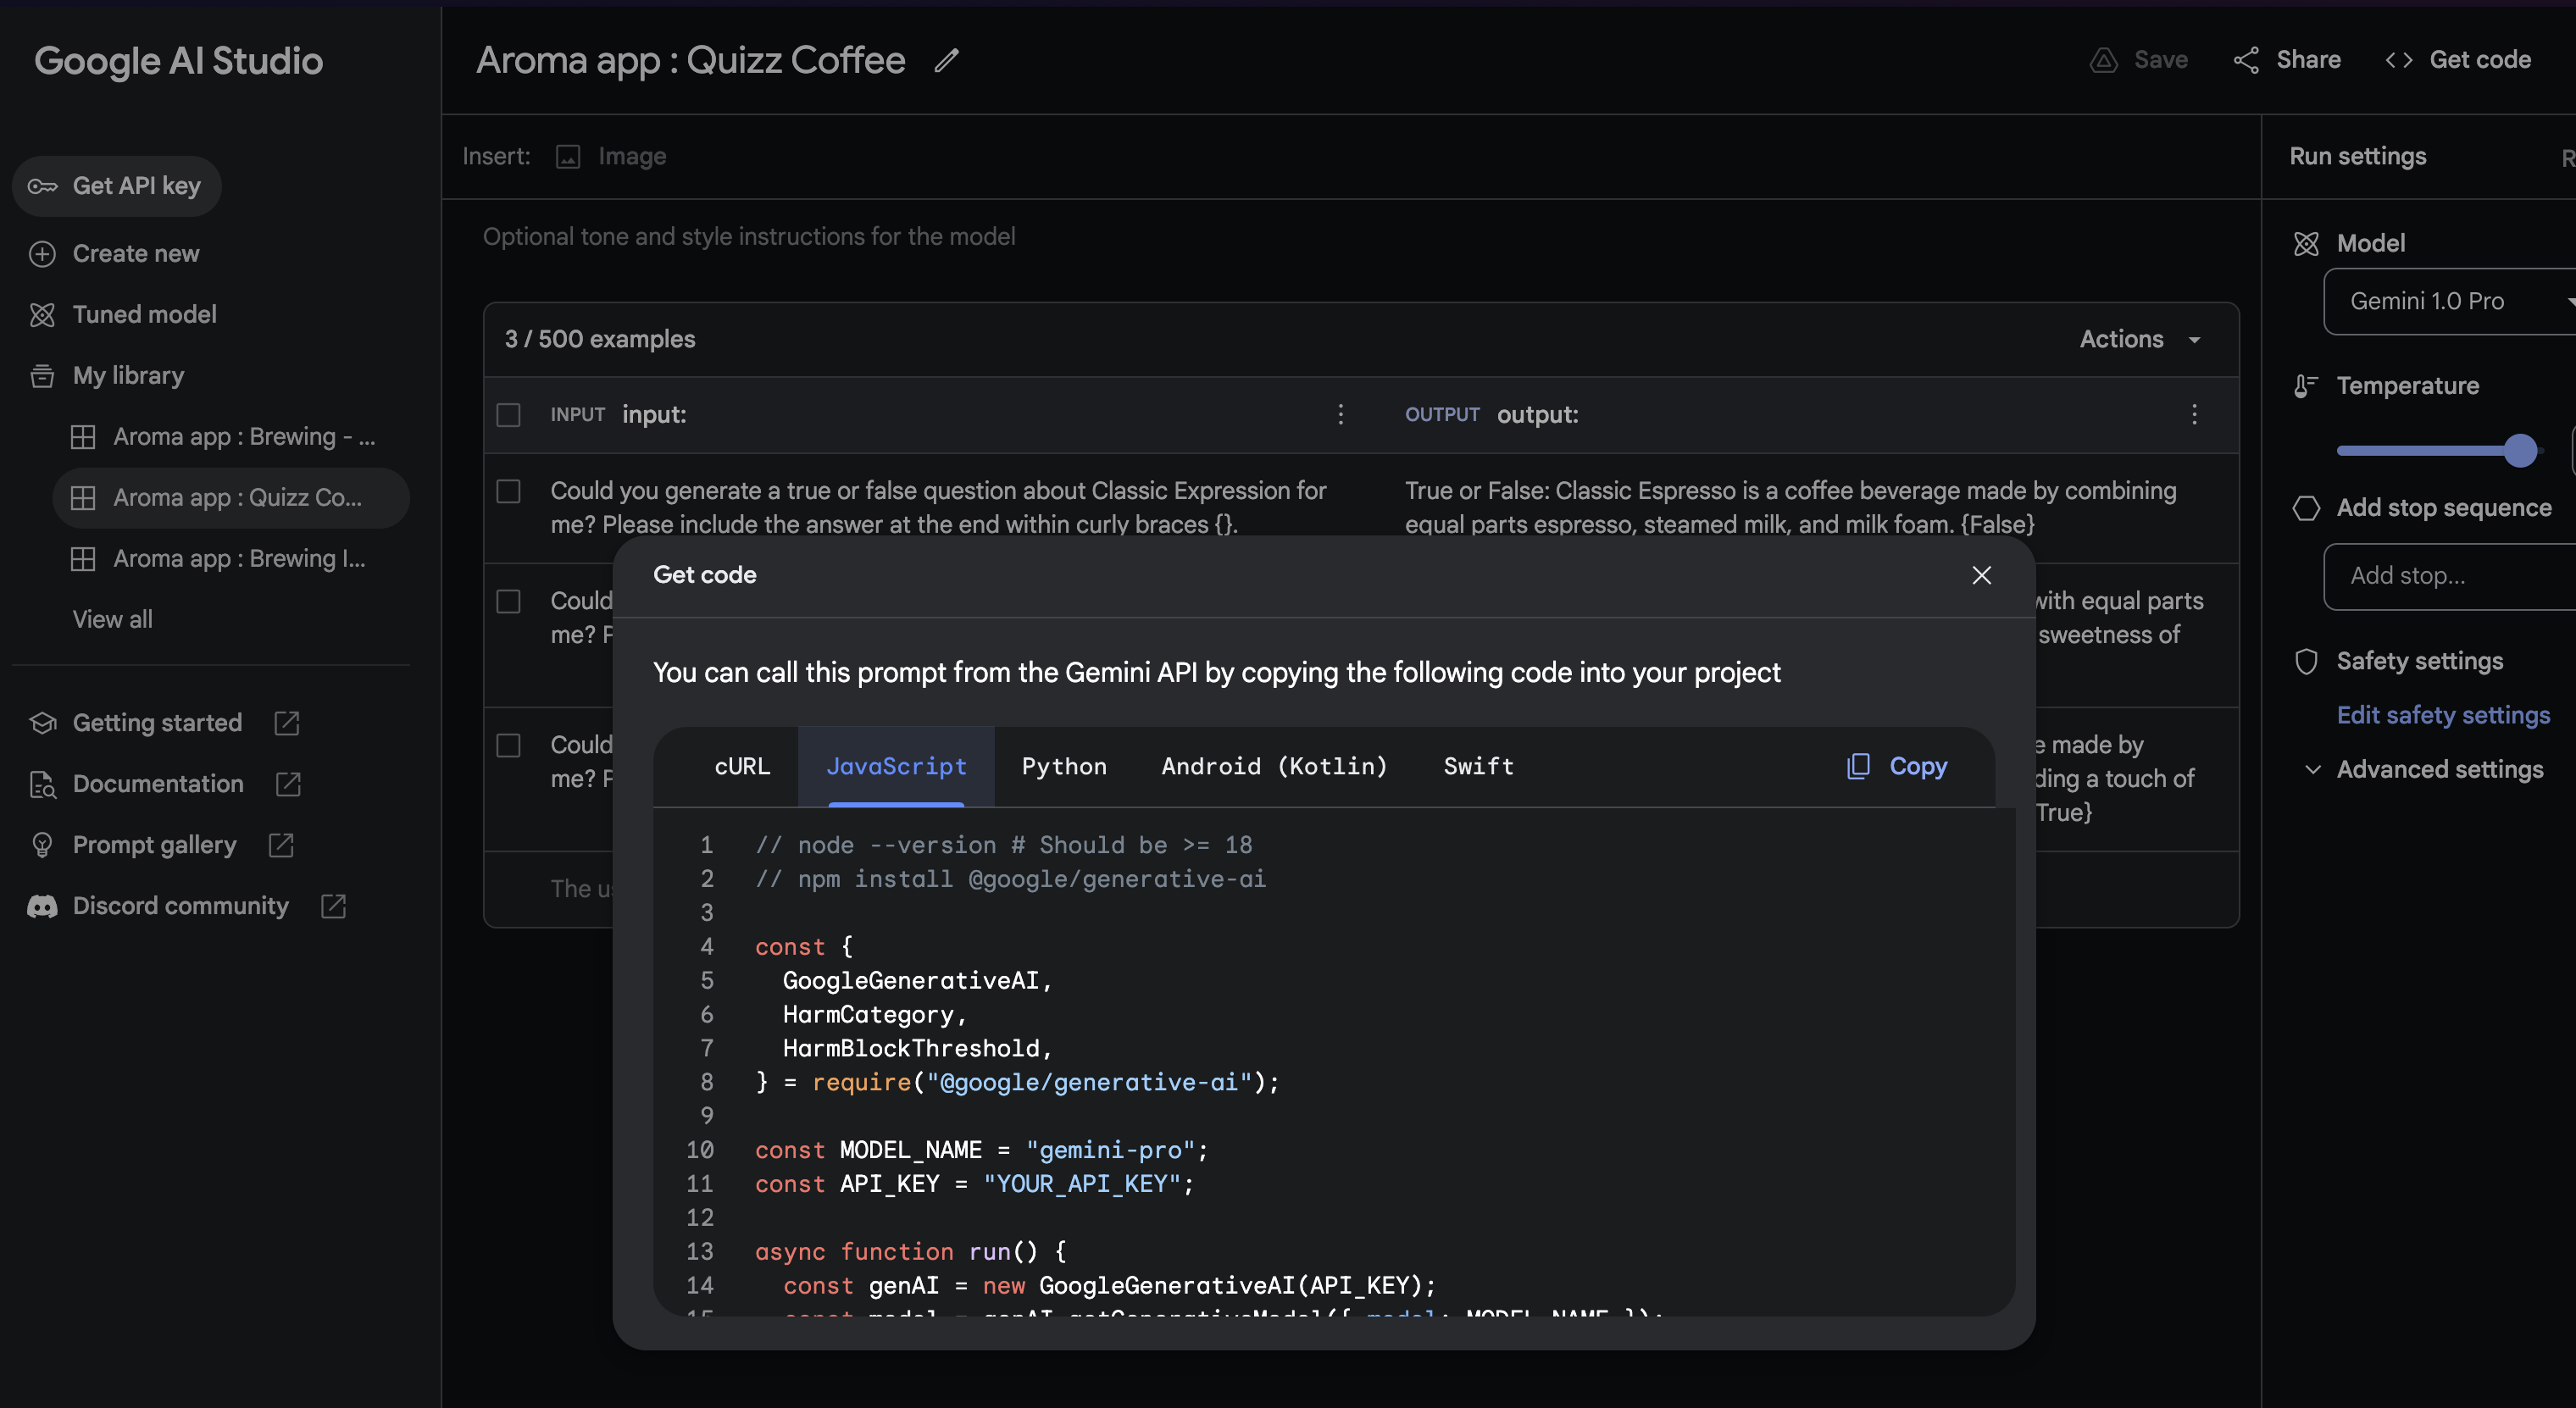
Task: Toggle the second example row checkbox
Action: click(x=508, y=600)
